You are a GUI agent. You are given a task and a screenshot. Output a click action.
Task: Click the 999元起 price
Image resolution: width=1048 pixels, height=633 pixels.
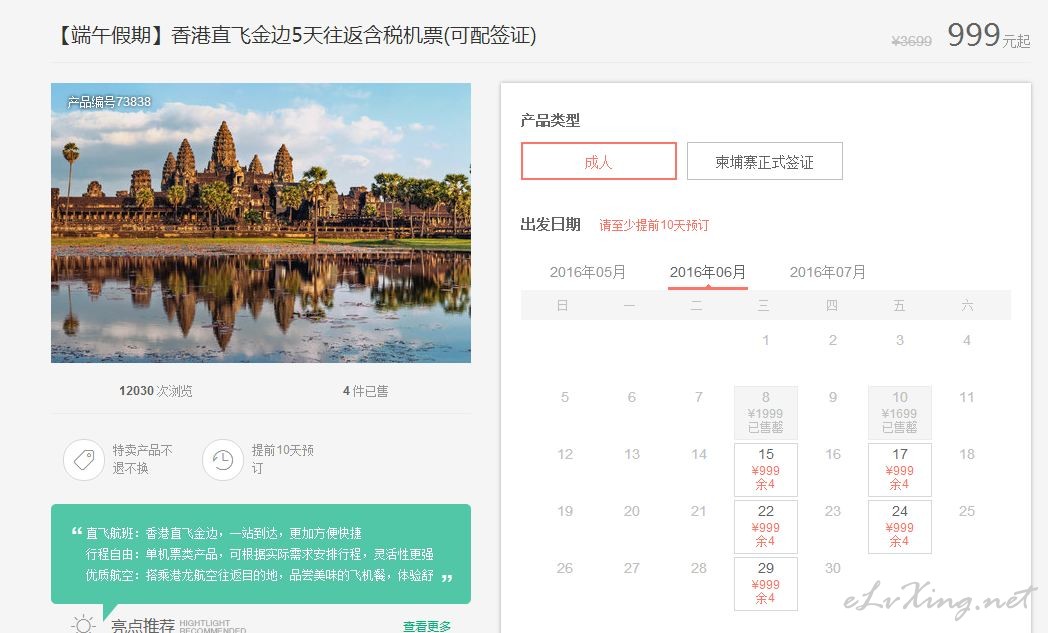[x=989, y=35]
